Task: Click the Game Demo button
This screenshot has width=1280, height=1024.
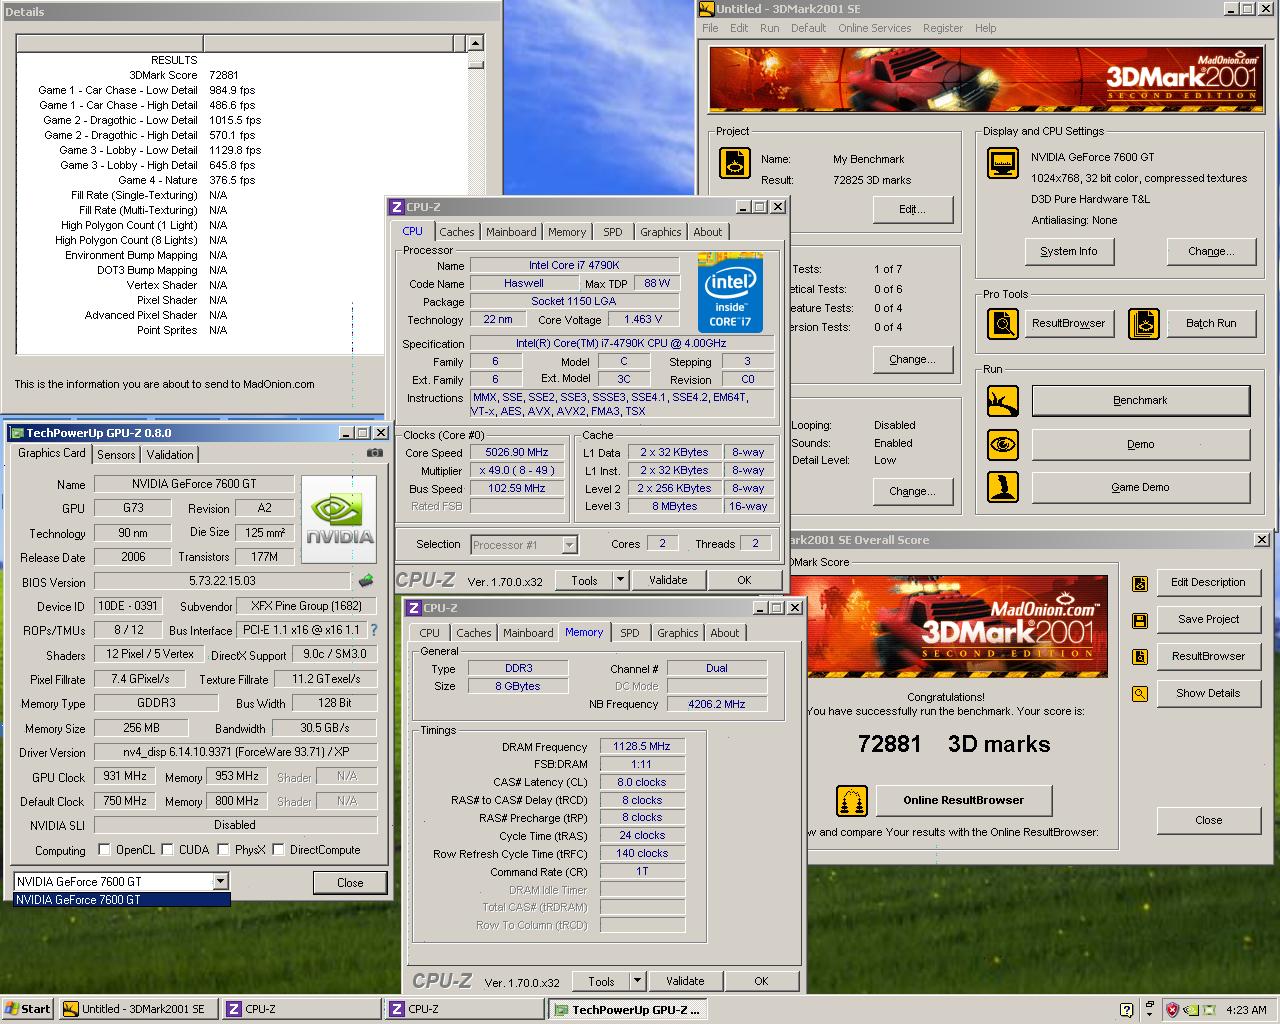Action: click(1141, 487)
